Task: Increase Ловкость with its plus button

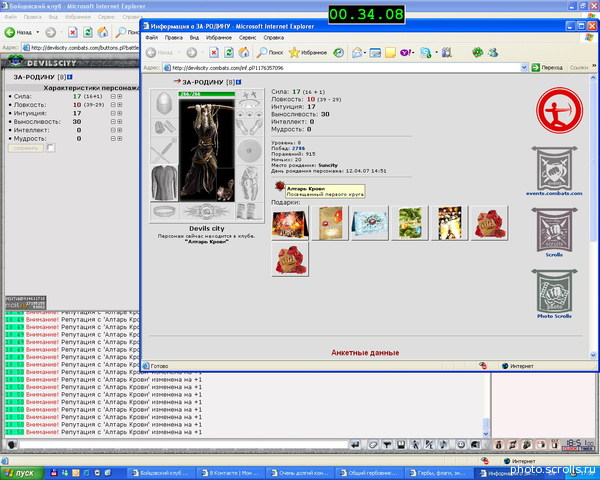Action: click(120, 105)
